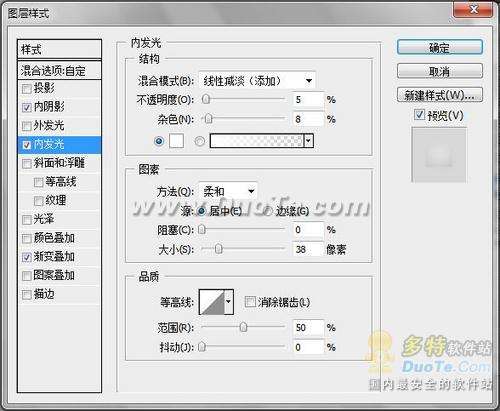
Task: Click the style preview thumbnail
Action: pyautogui.click(x=439, y=155)
